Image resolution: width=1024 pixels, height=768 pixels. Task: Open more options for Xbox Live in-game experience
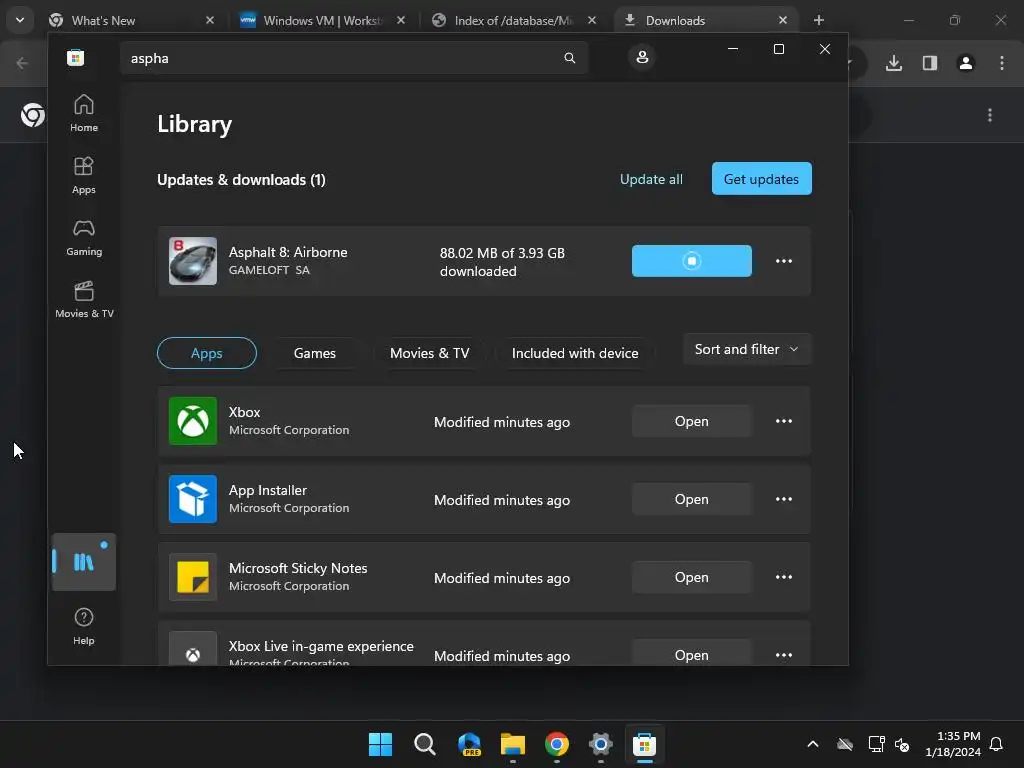pyautogui.click(x=784, y=655)
